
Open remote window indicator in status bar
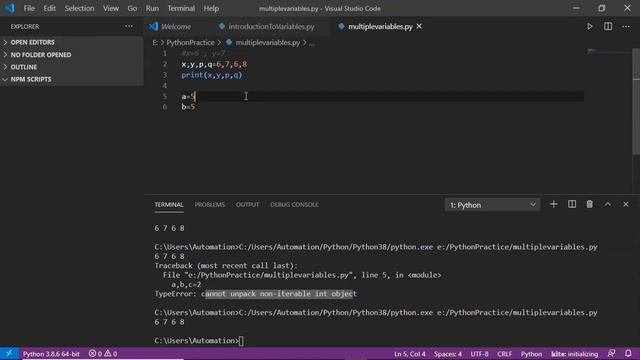[x=9, y=353]
